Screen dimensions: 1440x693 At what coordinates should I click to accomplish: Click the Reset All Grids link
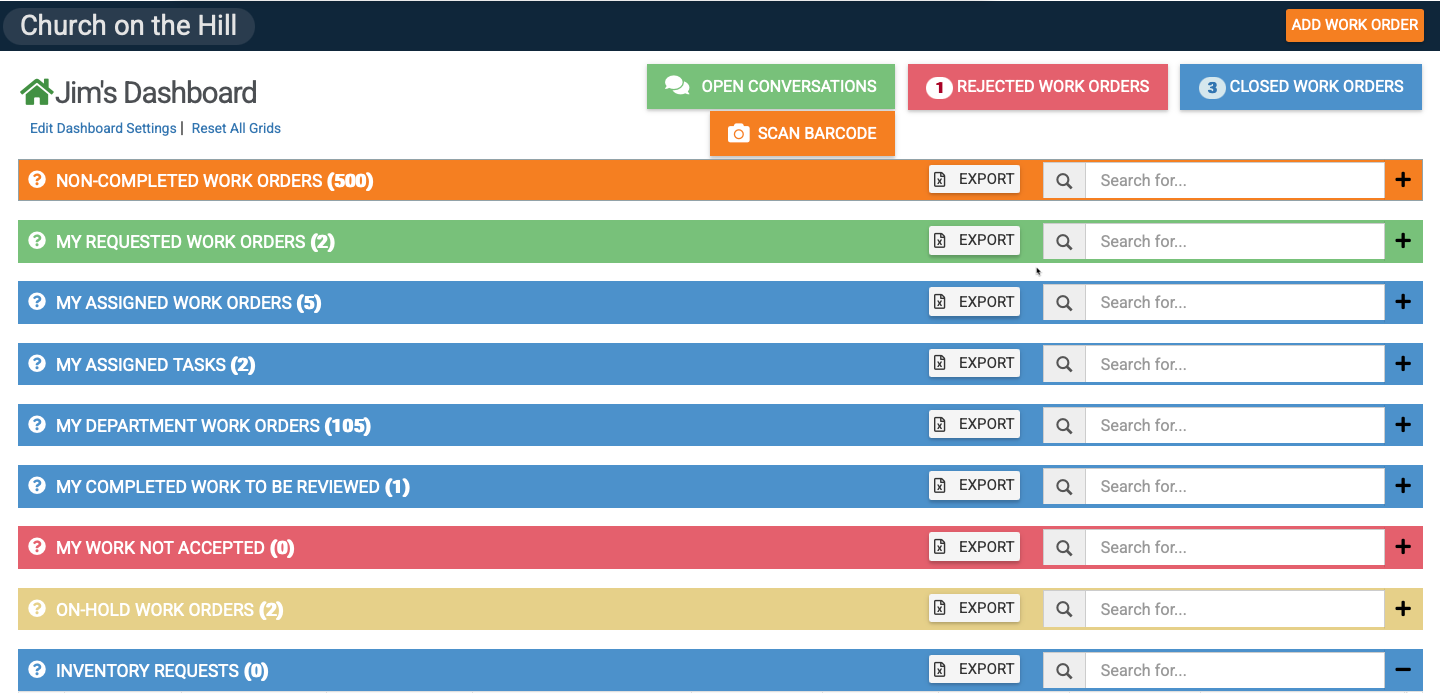(236, 128)
